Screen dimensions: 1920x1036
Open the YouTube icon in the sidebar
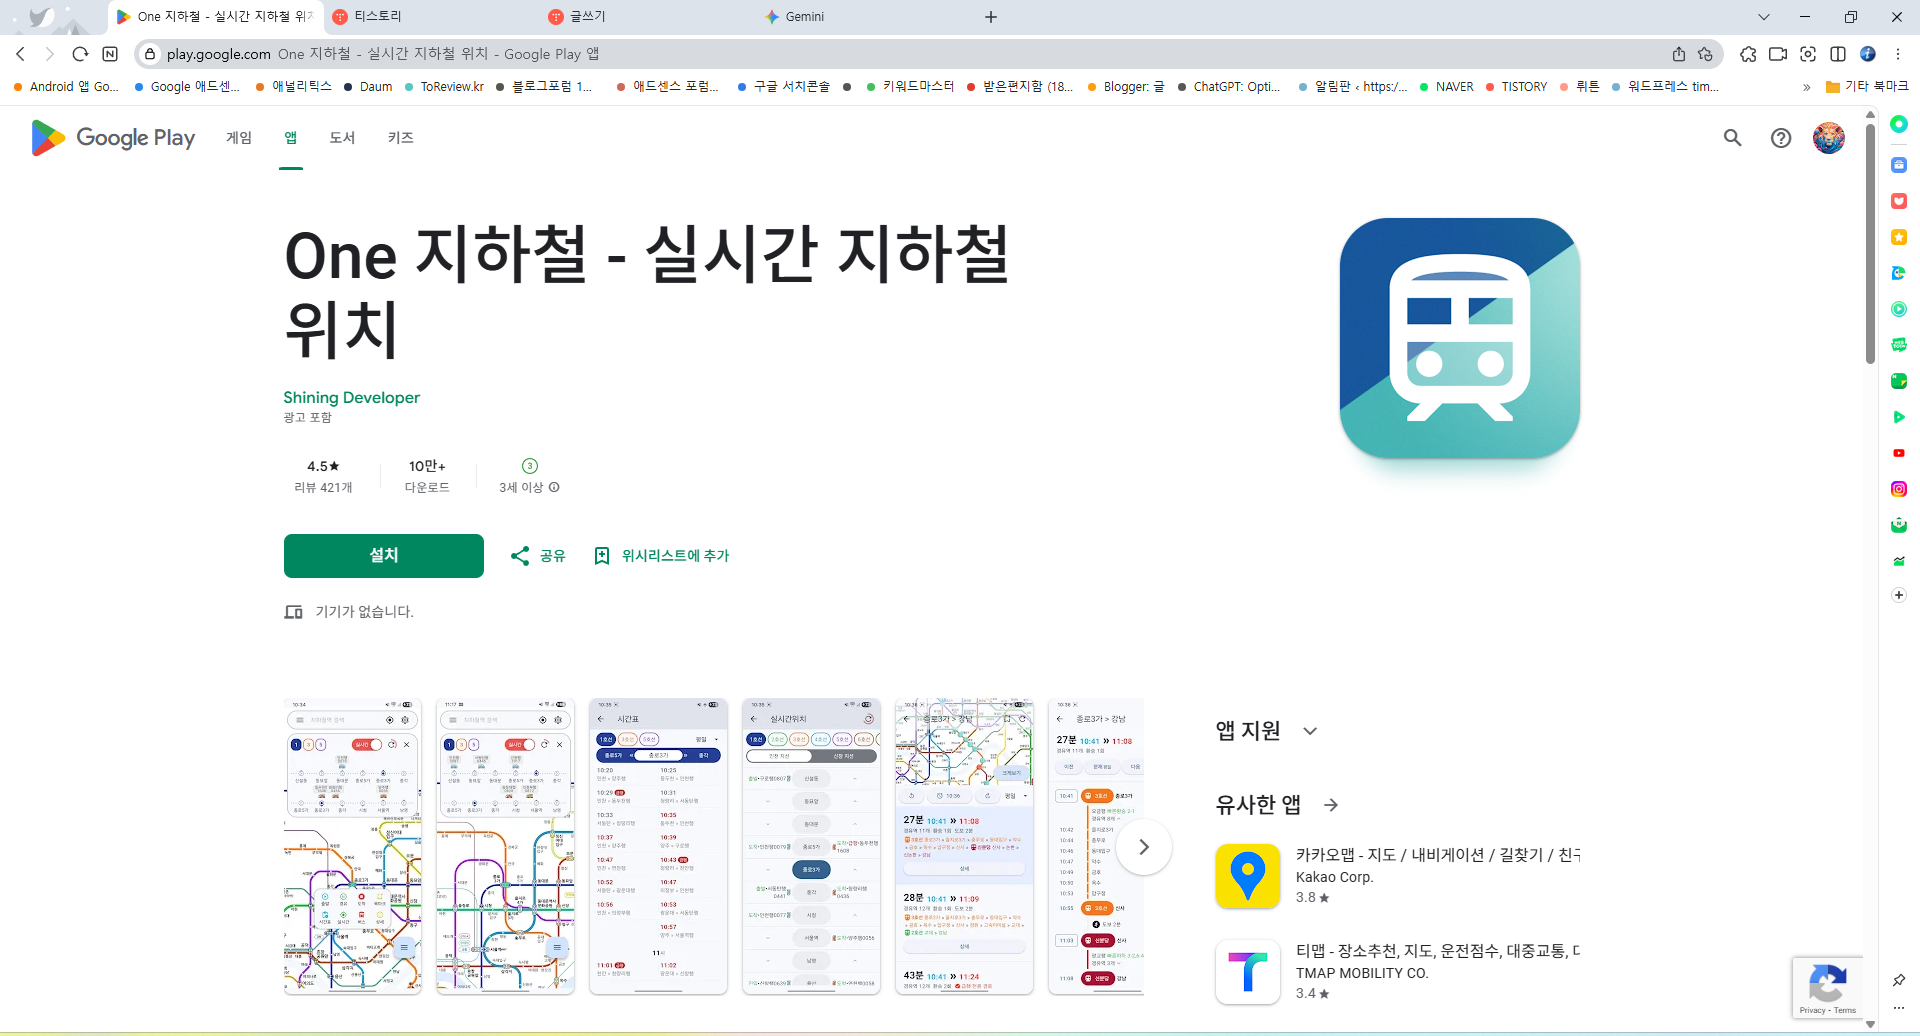1898,453
